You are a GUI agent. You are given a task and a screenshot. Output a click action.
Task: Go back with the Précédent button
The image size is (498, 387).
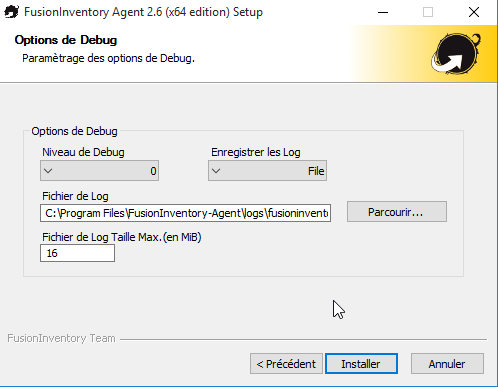tap(286, 364)
